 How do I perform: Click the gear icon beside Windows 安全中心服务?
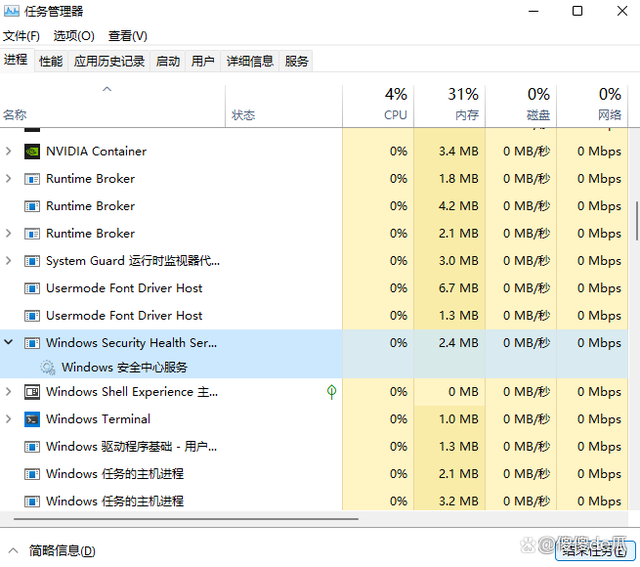tap(48, 367)
